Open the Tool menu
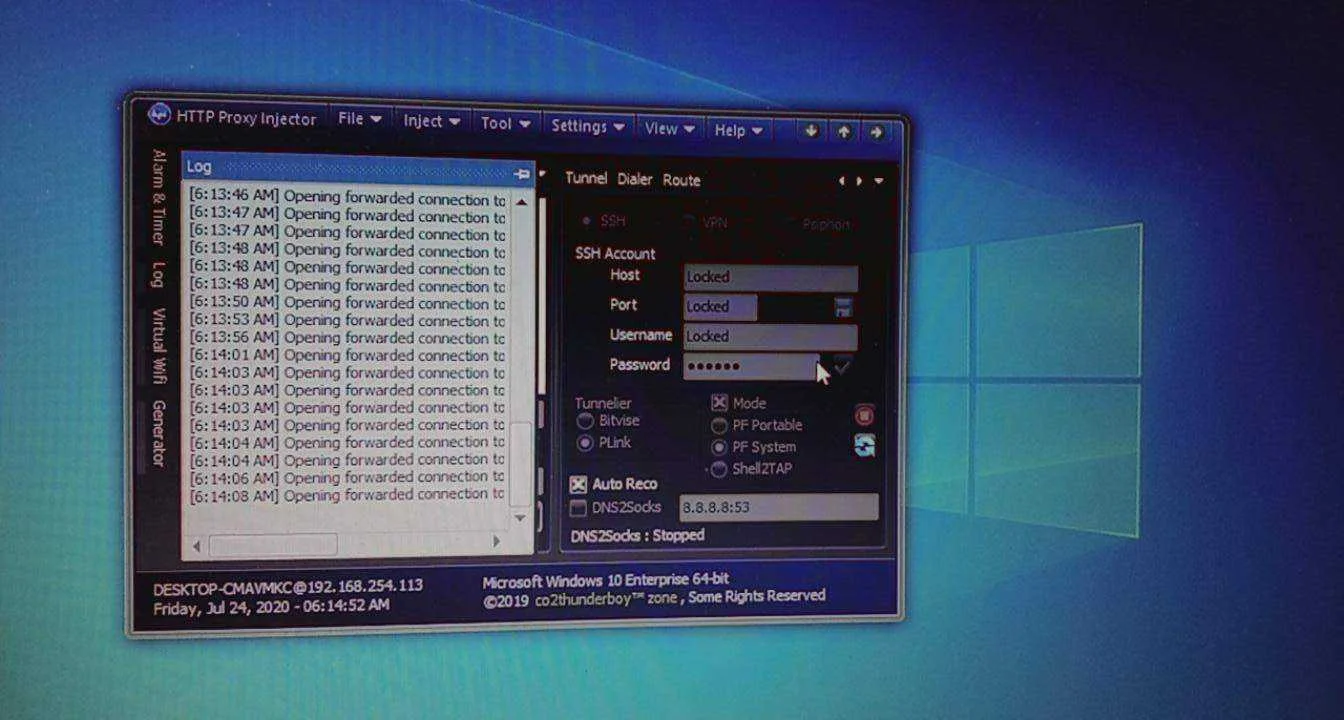Screen dimensions: 1344x720 [x=505, y=124]
